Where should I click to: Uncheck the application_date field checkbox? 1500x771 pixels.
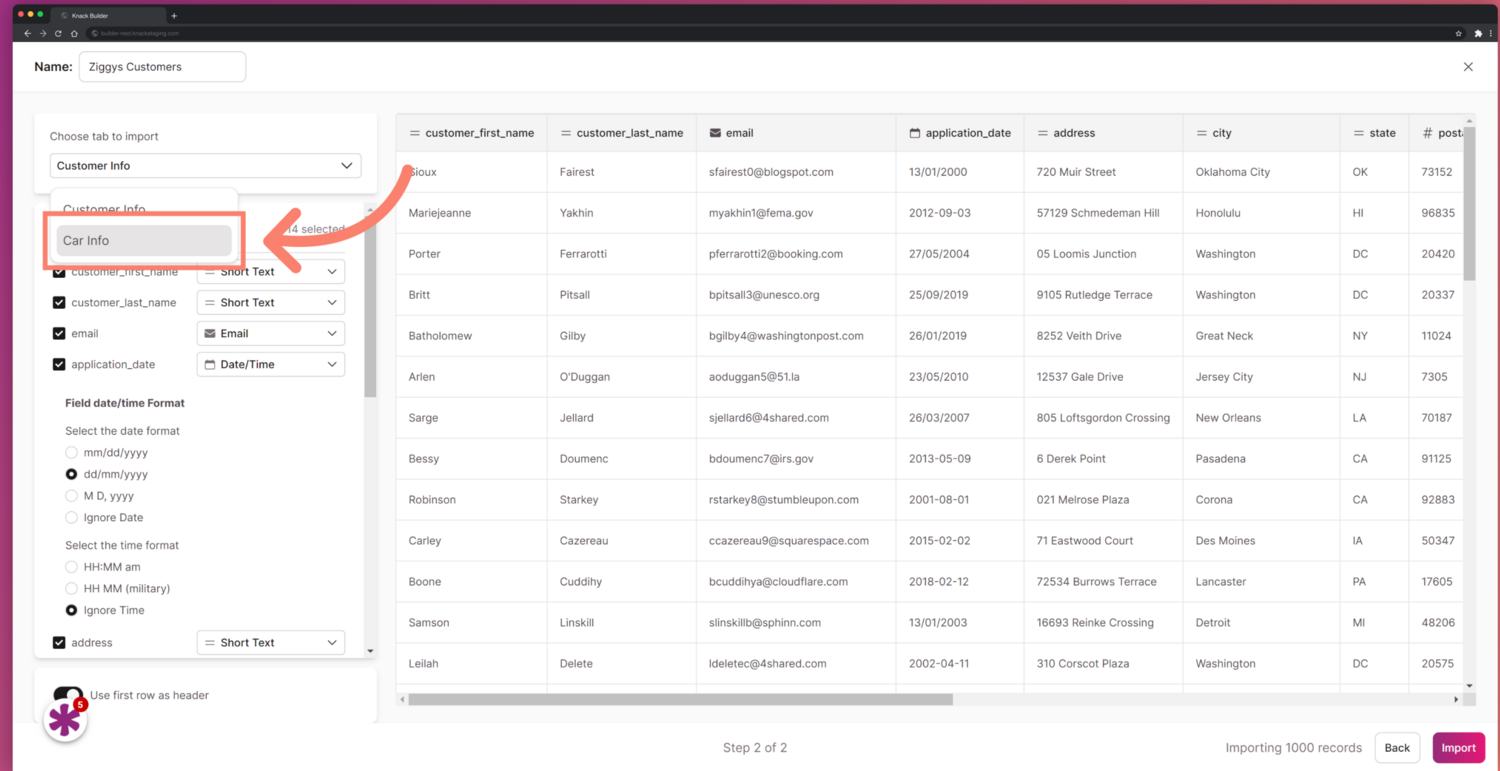[x=59, y=365]
